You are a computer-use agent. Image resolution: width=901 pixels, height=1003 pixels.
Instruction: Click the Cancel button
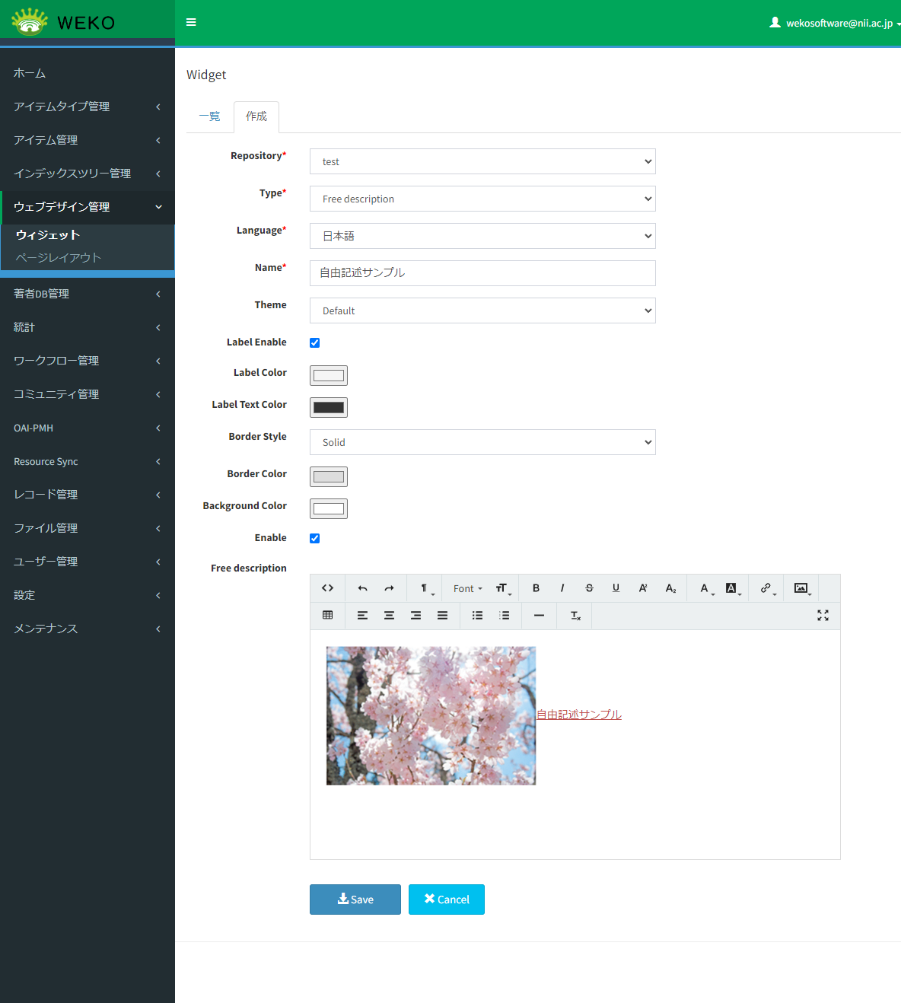pos(446,899)
